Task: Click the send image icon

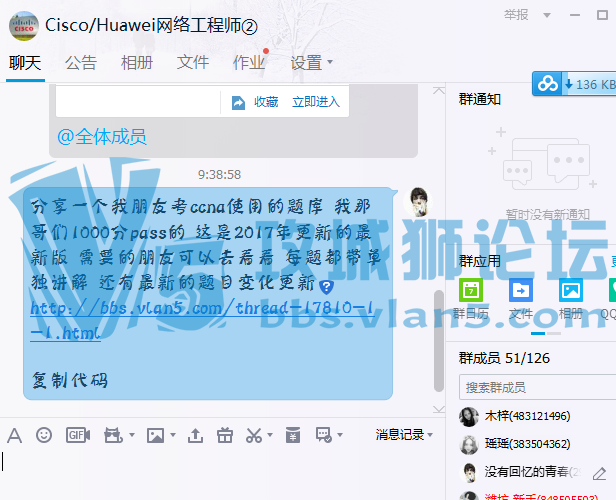Action: (155, 435)
